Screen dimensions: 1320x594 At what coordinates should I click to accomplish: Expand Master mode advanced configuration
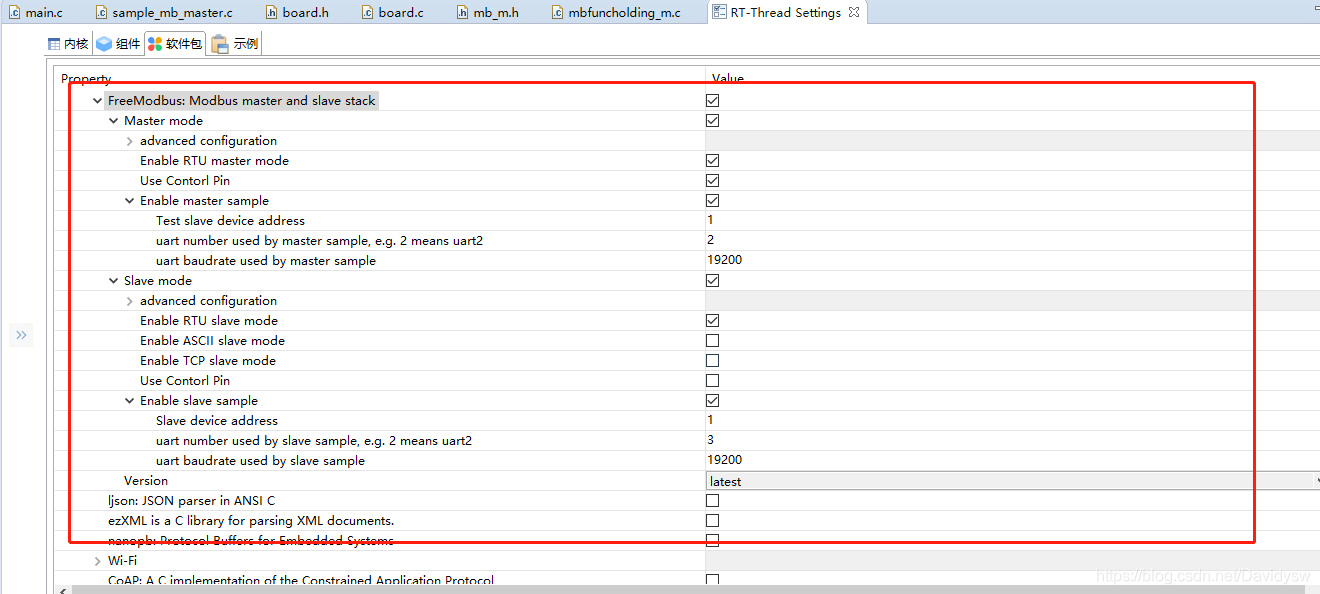tap(130, 141)
